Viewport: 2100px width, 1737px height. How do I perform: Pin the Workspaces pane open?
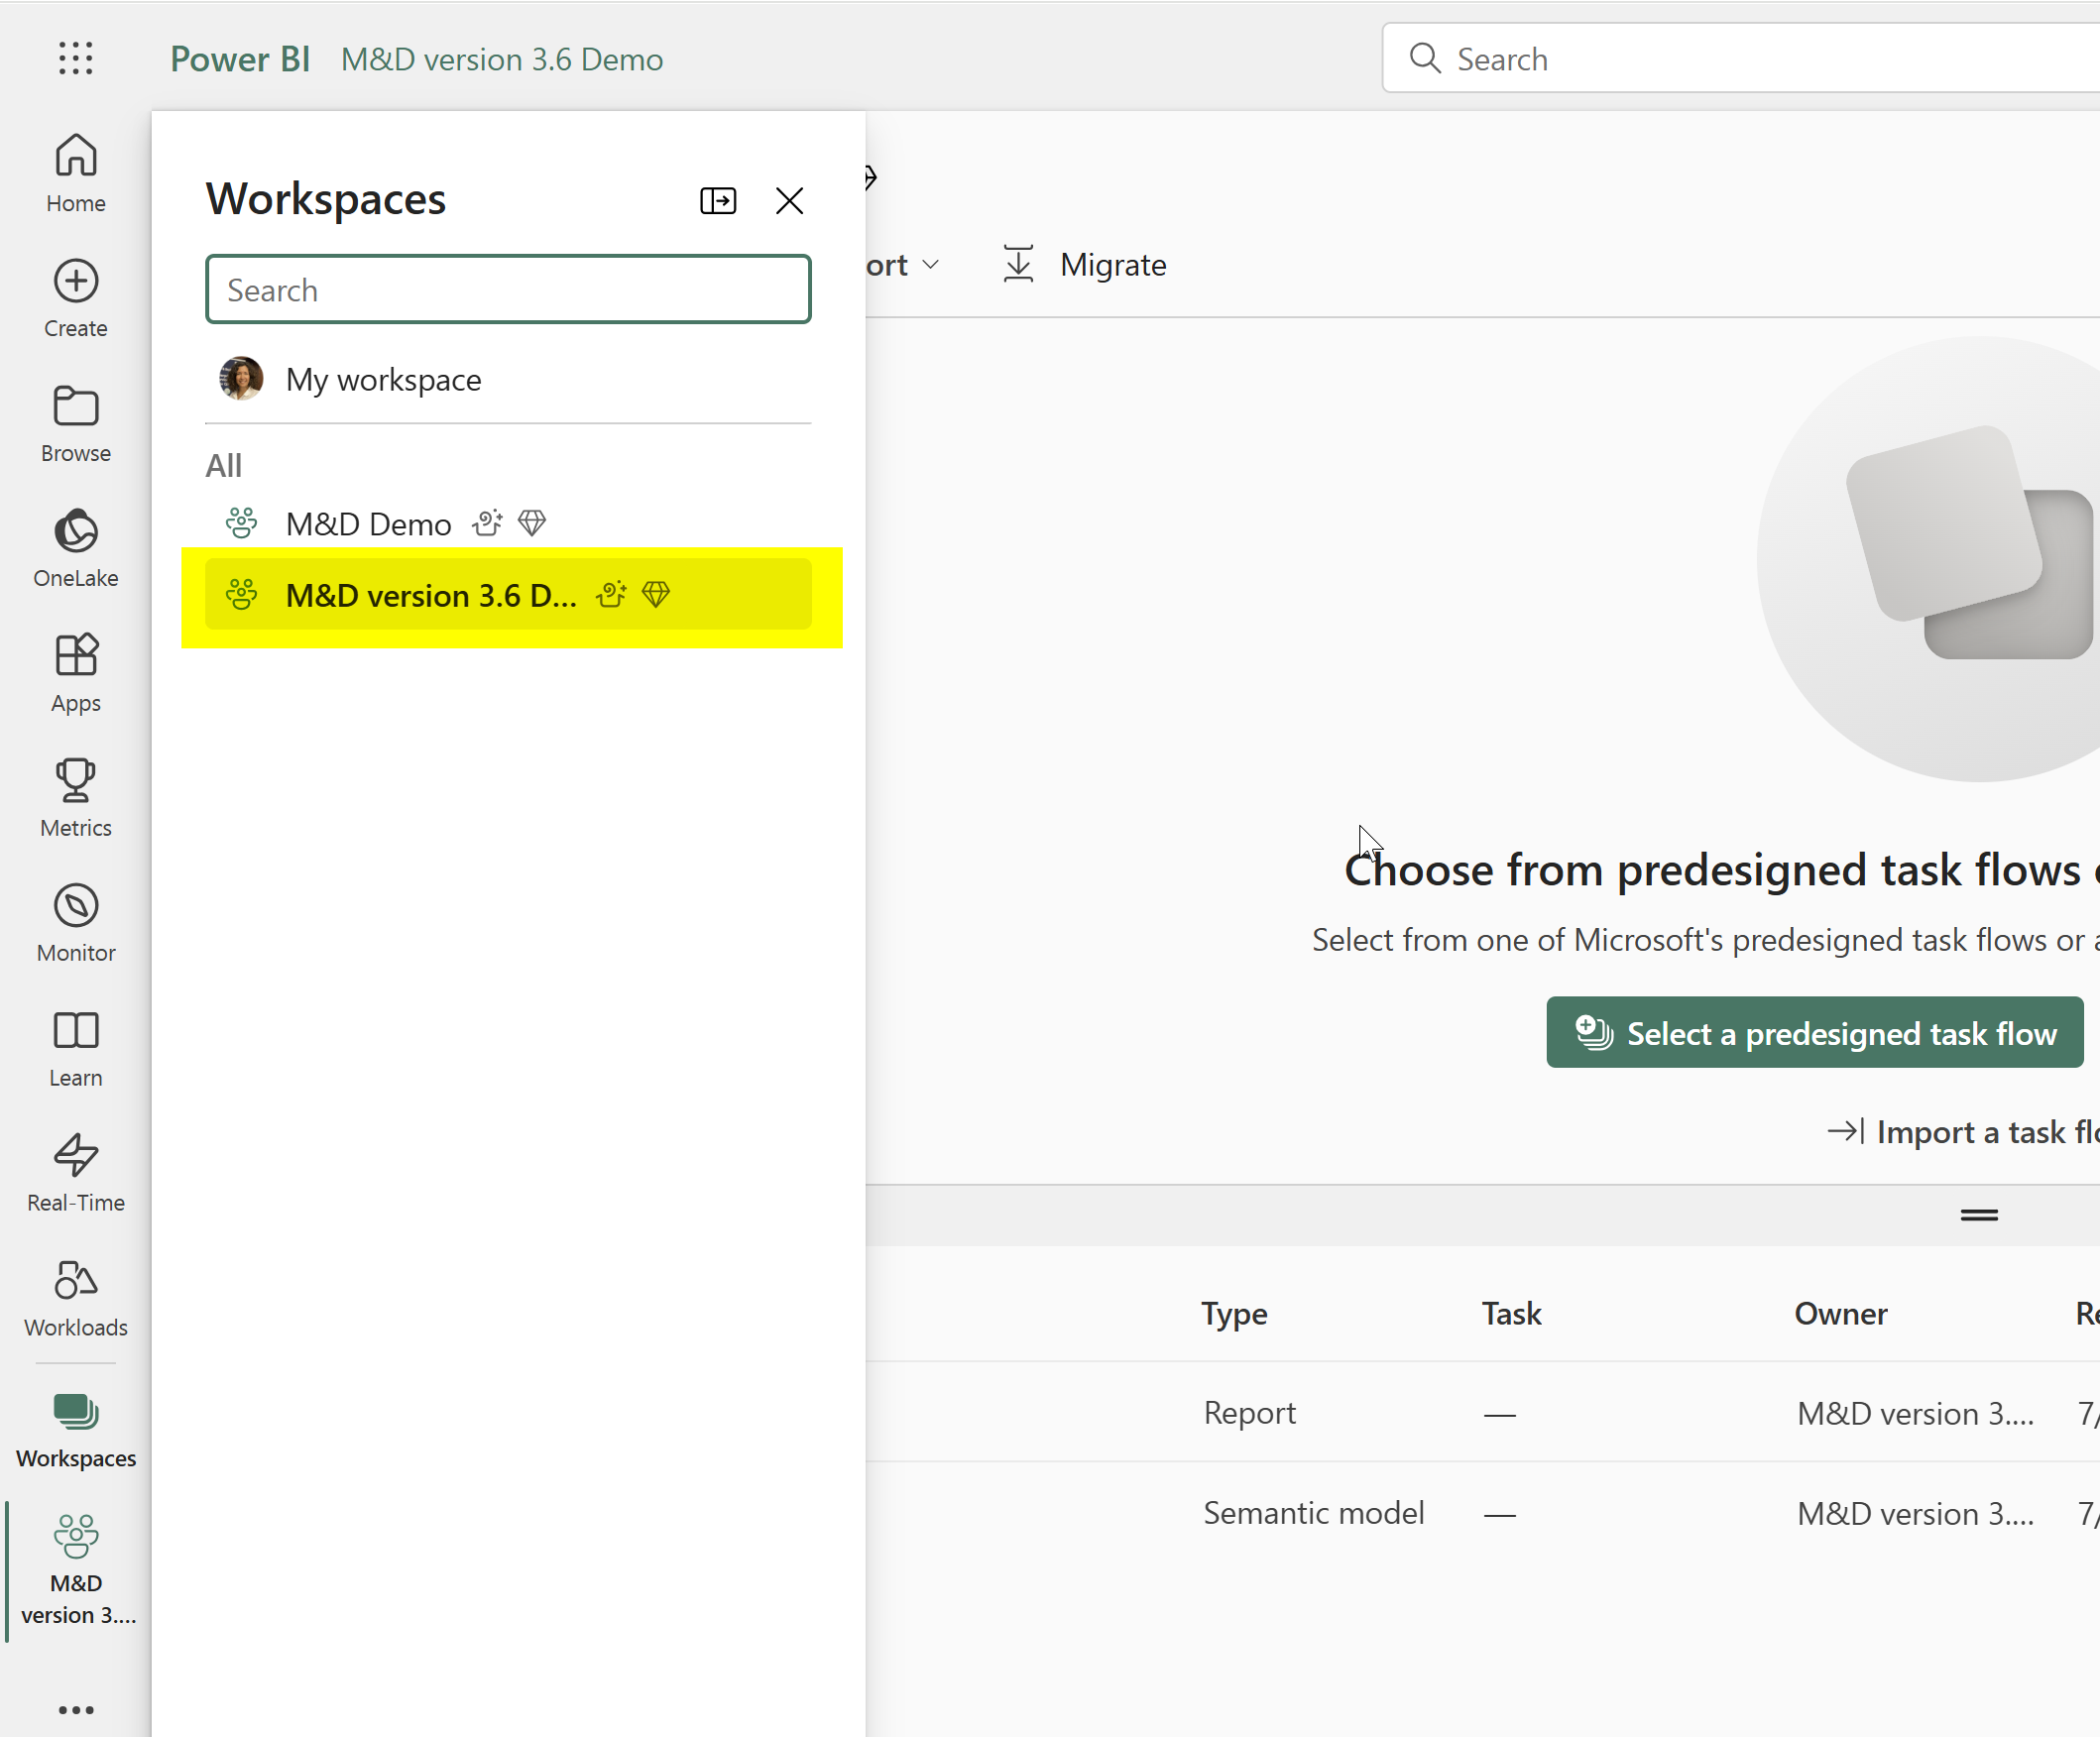coord(718,201)
